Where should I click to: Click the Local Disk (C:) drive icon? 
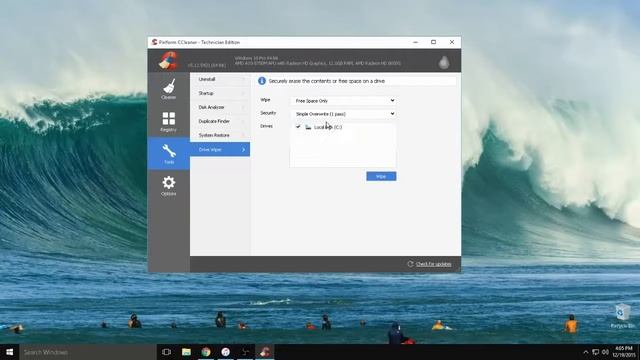[x=308, y=127]
